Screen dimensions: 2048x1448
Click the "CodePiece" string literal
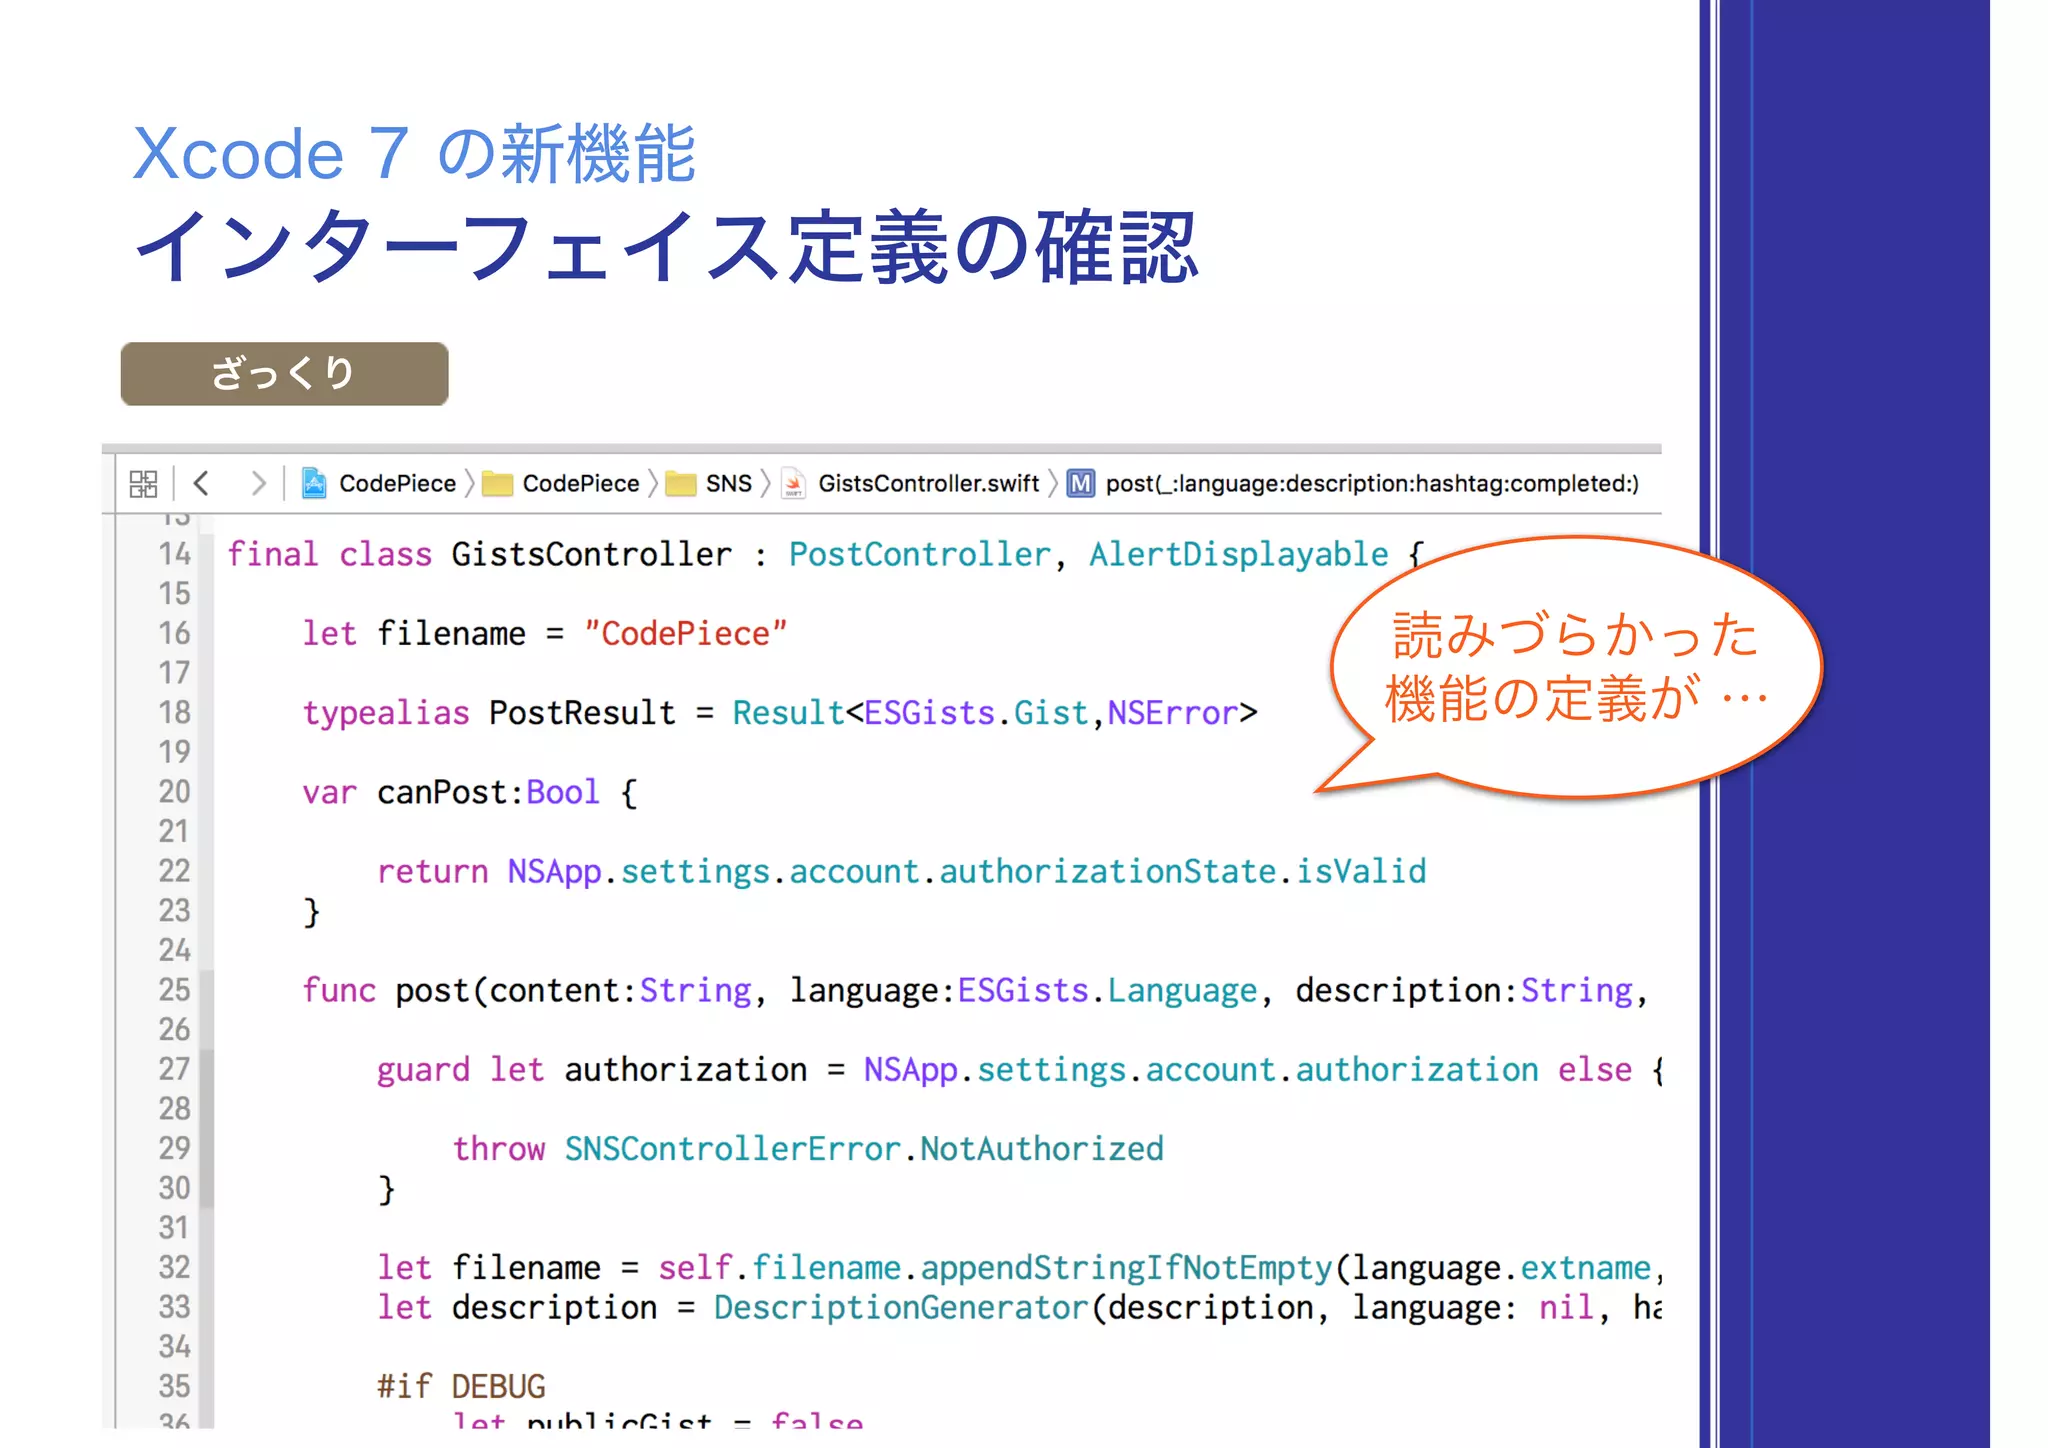click(686, 633)
